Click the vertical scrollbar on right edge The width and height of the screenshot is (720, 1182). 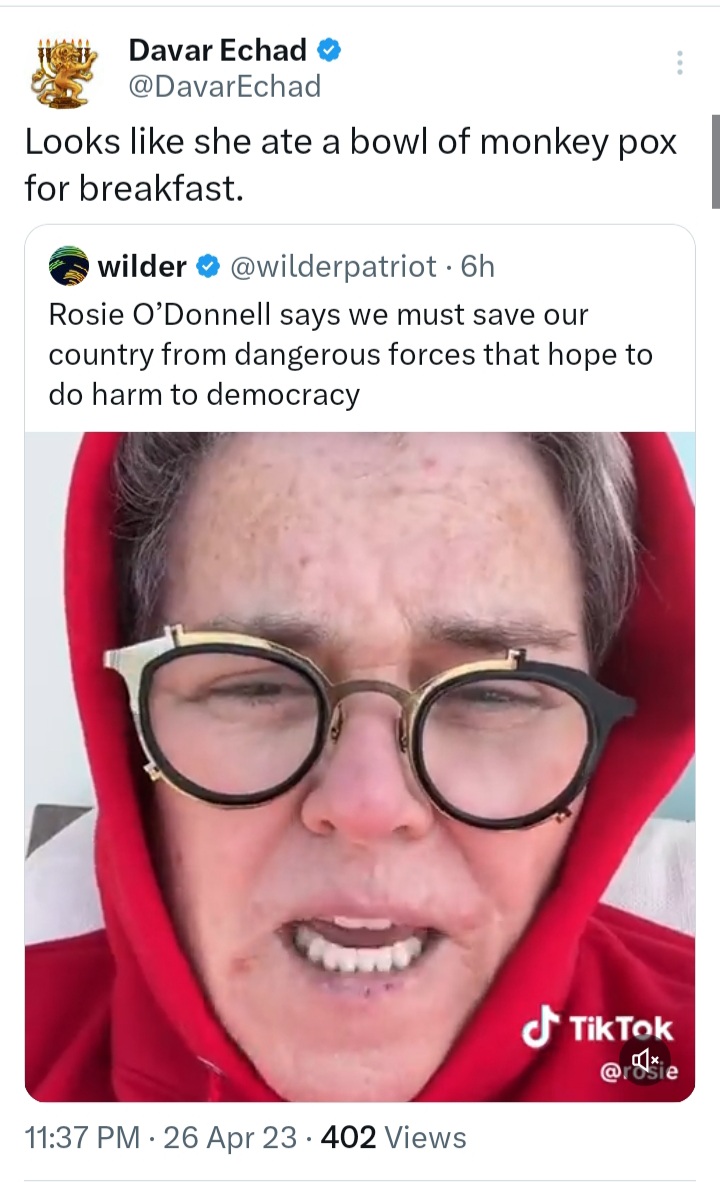tap(715, 161)
